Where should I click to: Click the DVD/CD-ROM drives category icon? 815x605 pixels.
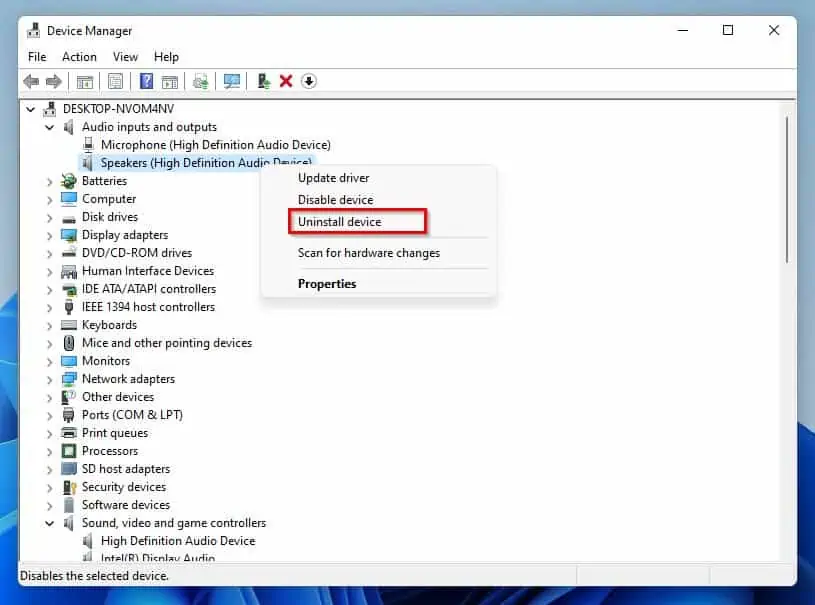click(69, 253)
